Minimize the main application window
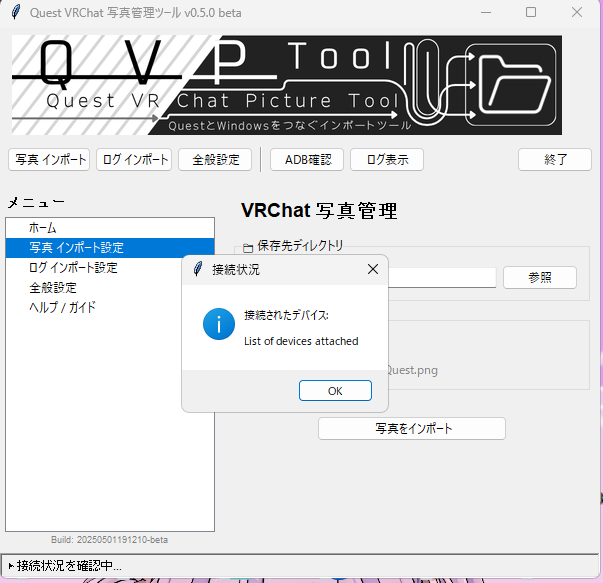Screen dimensions: 603x583 pyautogui.click(x=486, y=12)
